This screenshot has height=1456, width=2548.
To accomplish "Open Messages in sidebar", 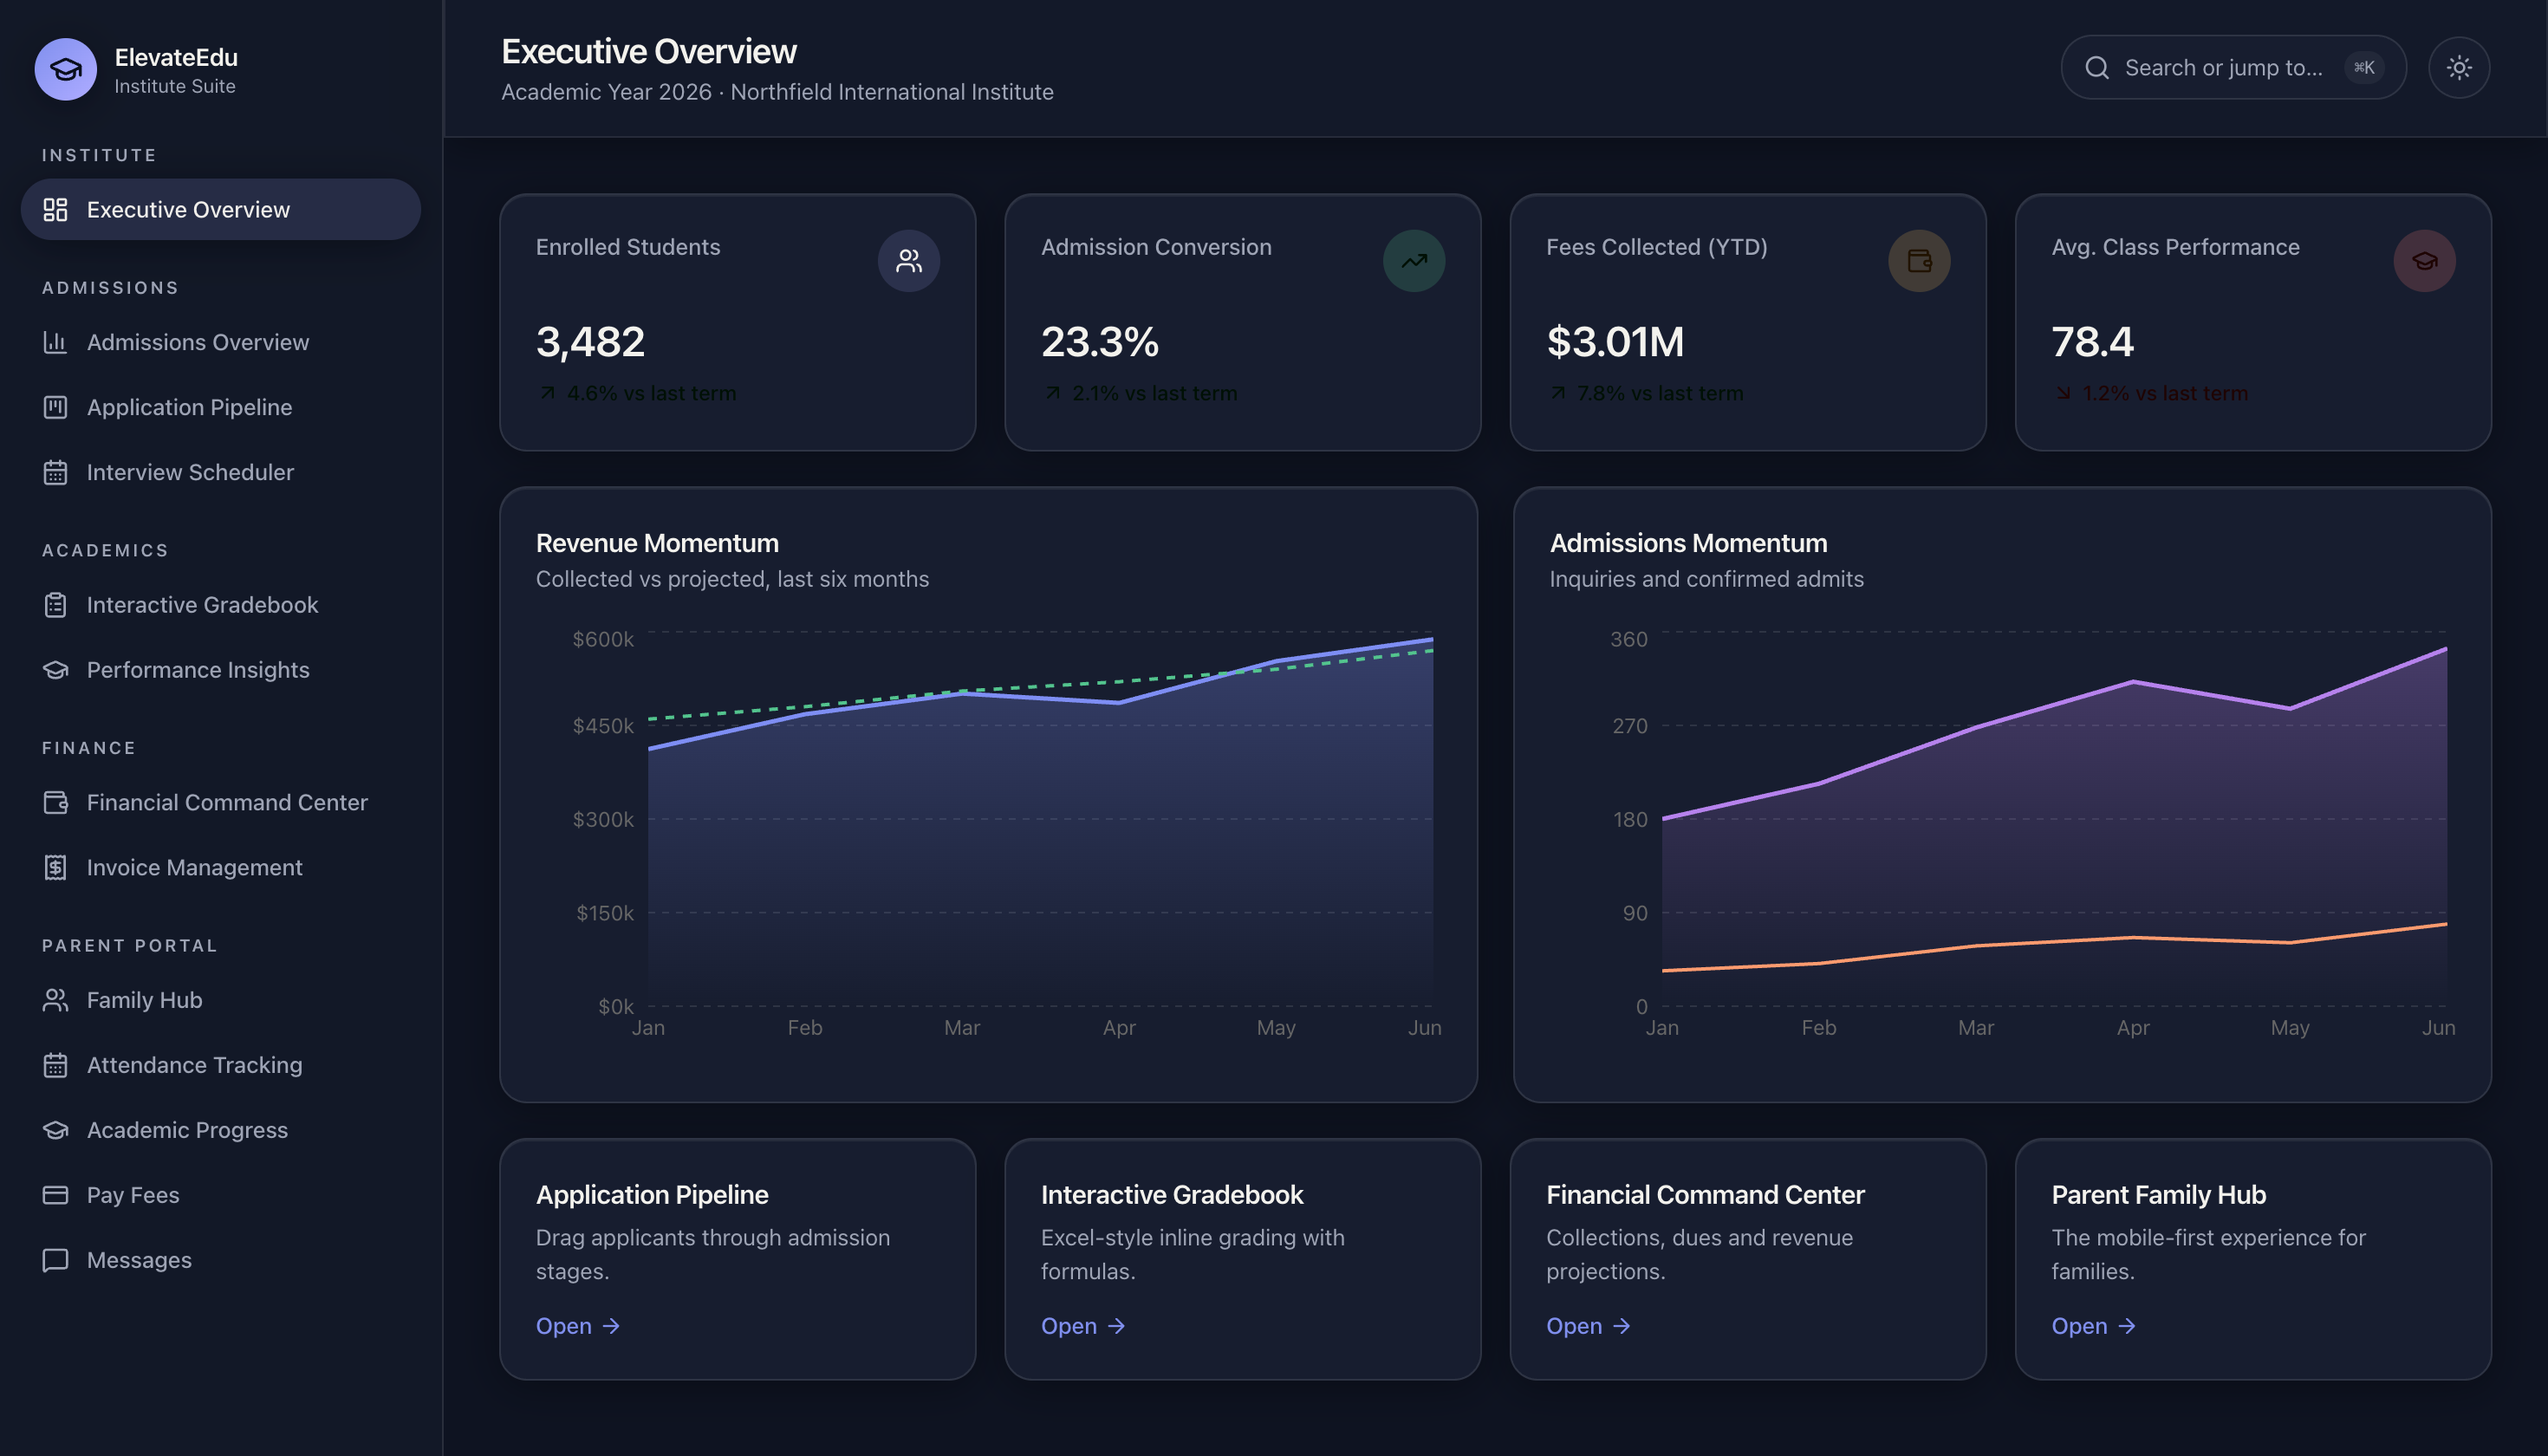I will click(x=221, y=1260).
